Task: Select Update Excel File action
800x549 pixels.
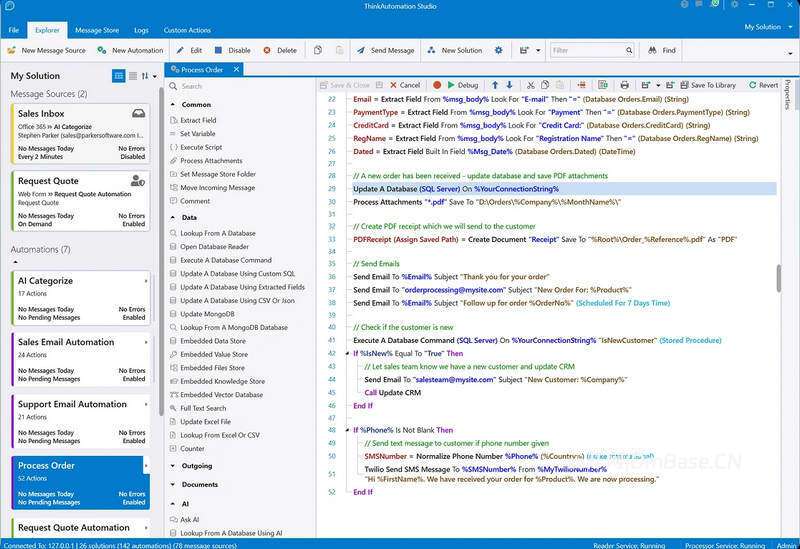Action: [x=205, y=422]
